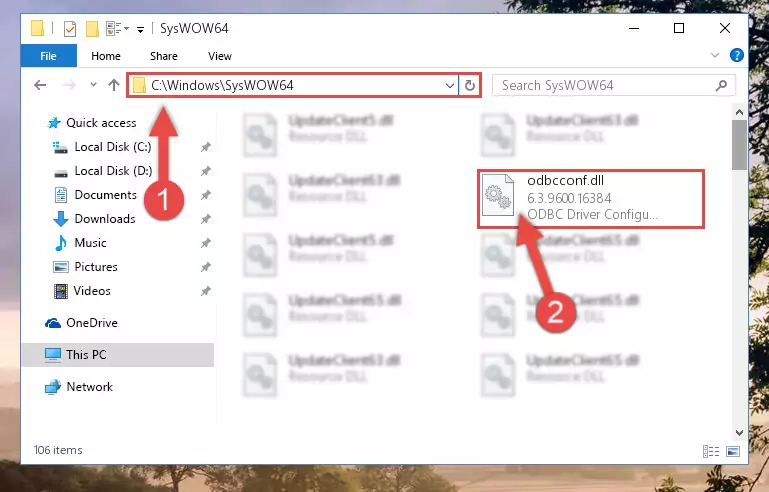This screenshot has width=769, height=492.
Task: Click pin icon next to Pictures
Action: pyautogui.click(x=205, y=267)
